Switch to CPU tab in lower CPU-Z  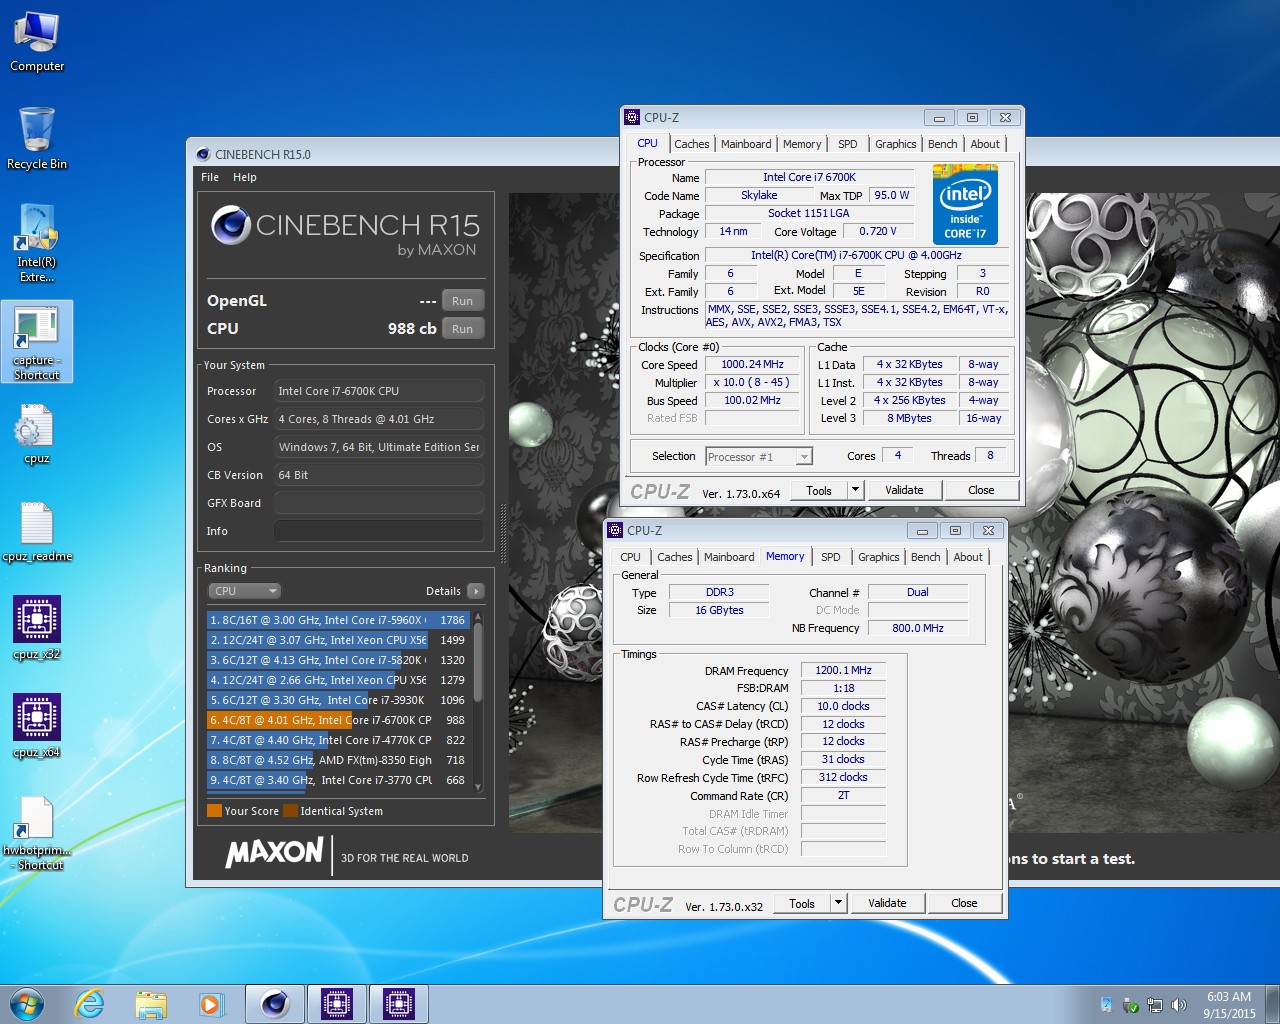pyautogui.click(x=630, y=557)
